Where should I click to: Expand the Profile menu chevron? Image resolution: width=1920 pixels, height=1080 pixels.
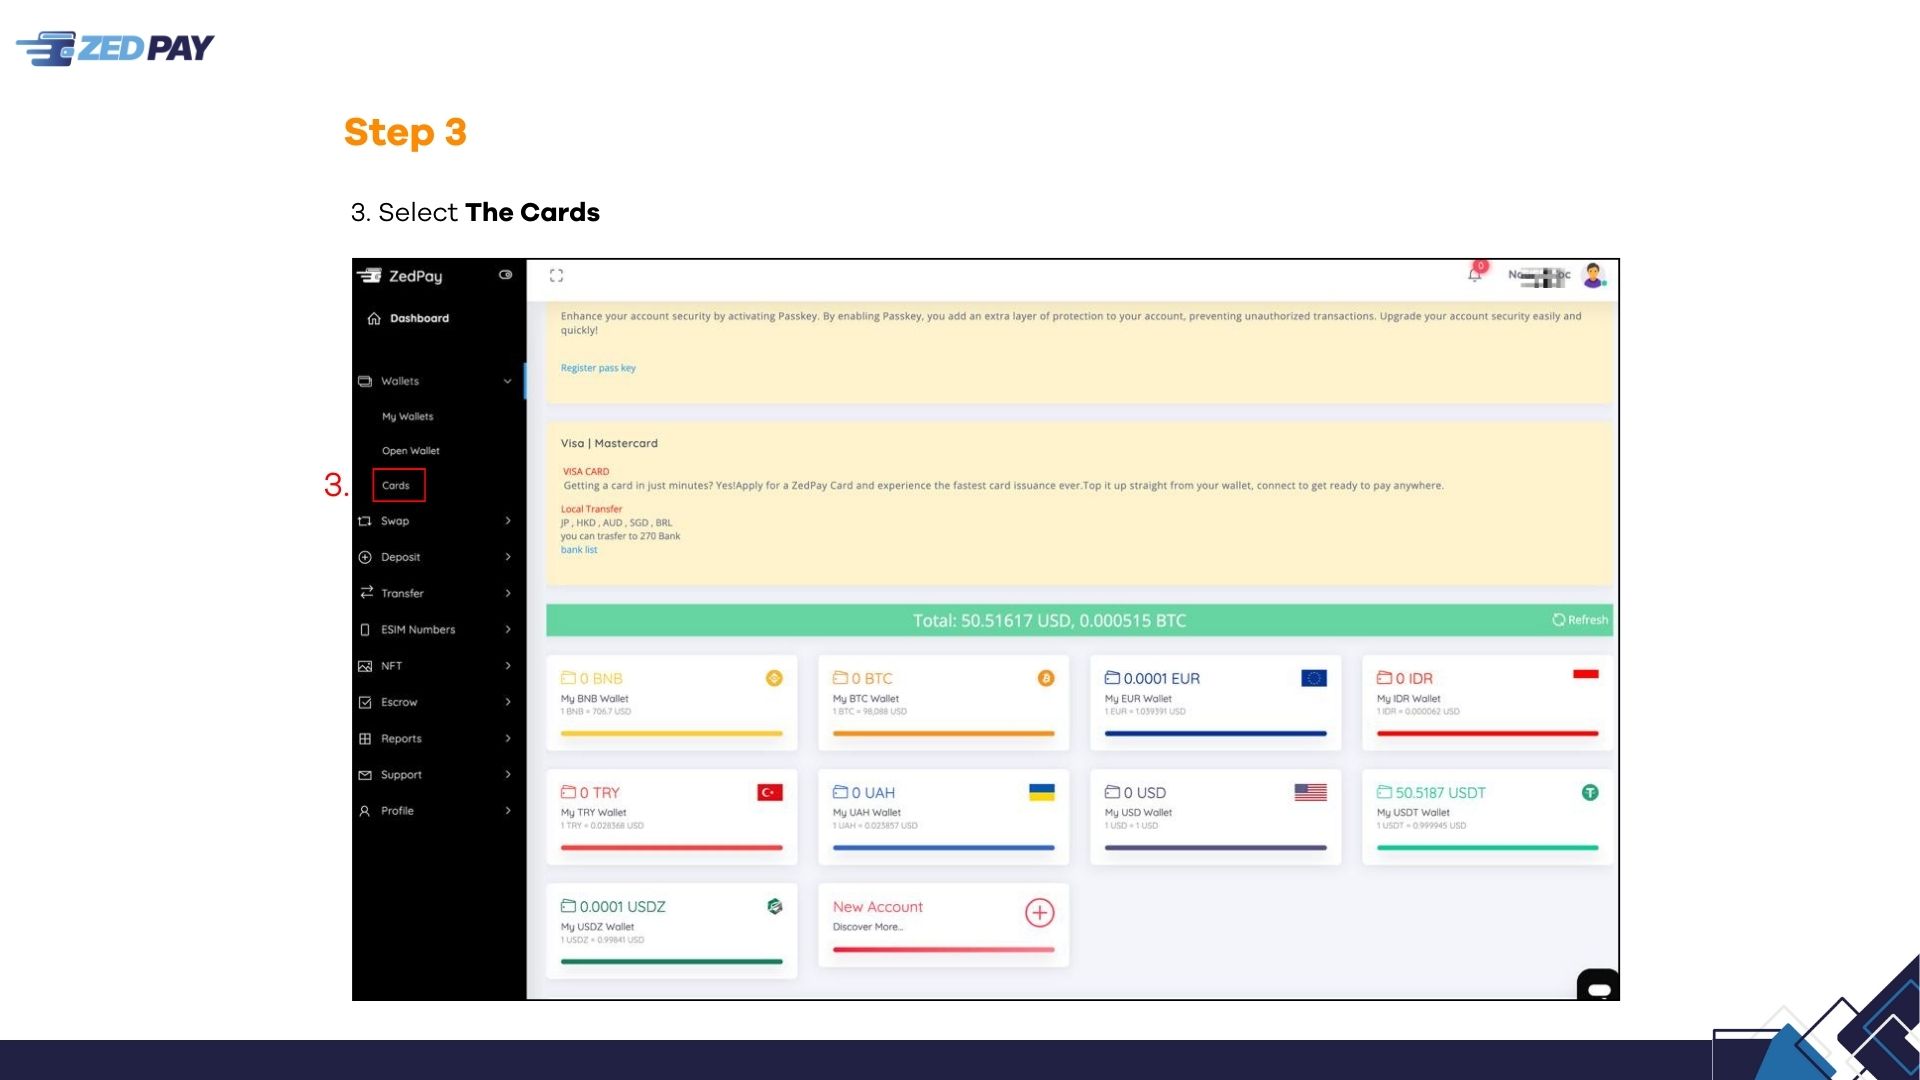pos(508,811)
